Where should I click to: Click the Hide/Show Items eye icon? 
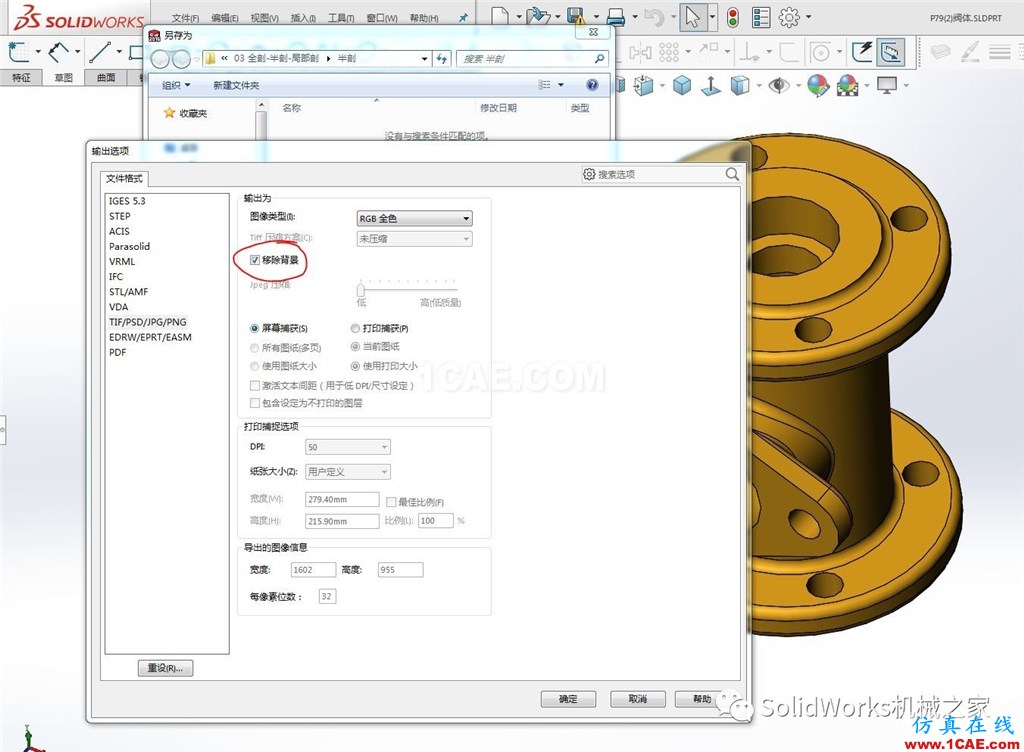[778, 85]
